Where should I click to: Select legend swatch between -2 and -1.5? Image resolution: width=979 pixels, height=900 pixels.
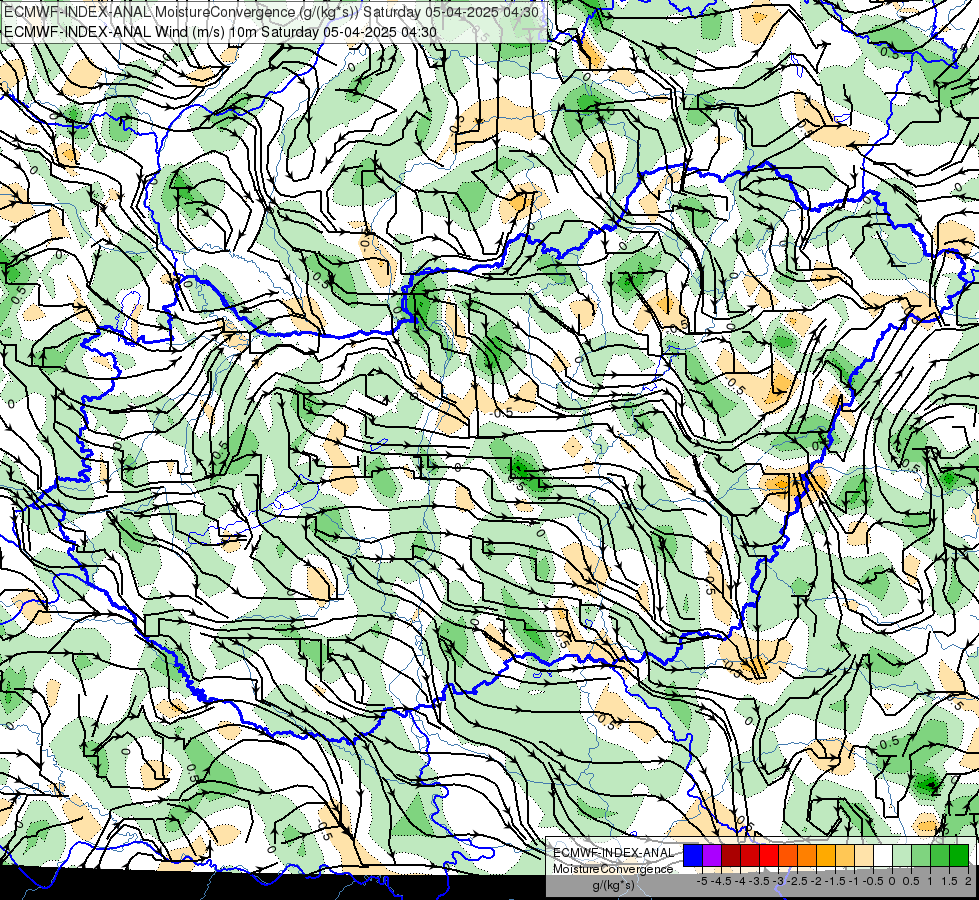click(826, 856)
